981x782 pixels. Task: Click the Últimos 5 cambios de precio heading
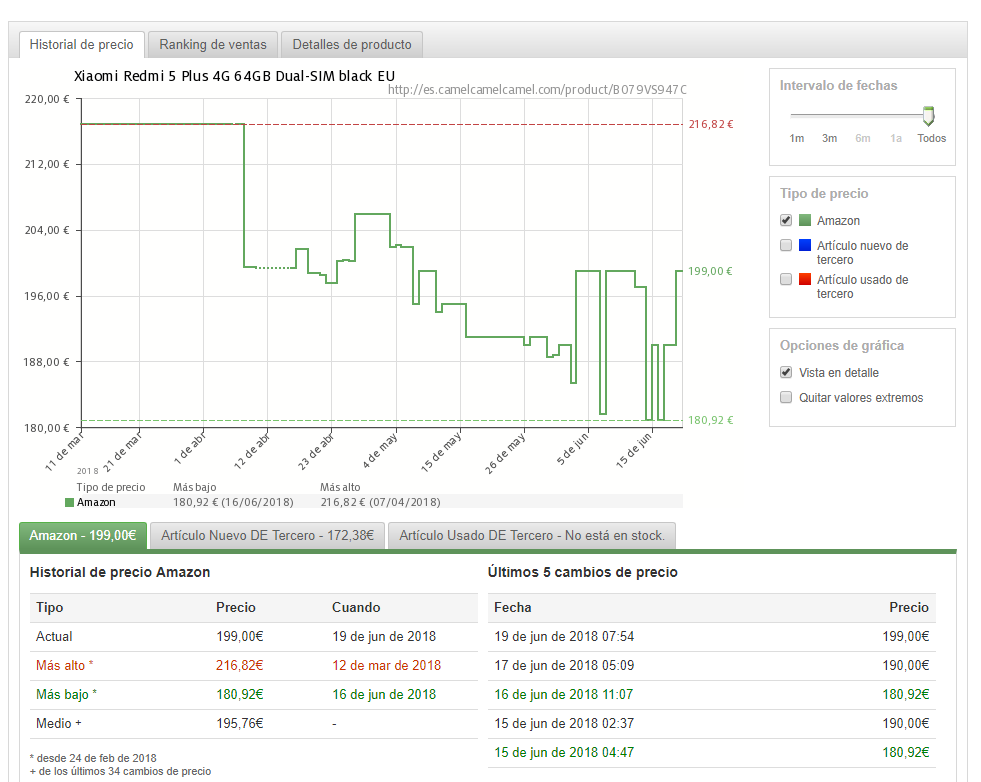coord(582,572)
